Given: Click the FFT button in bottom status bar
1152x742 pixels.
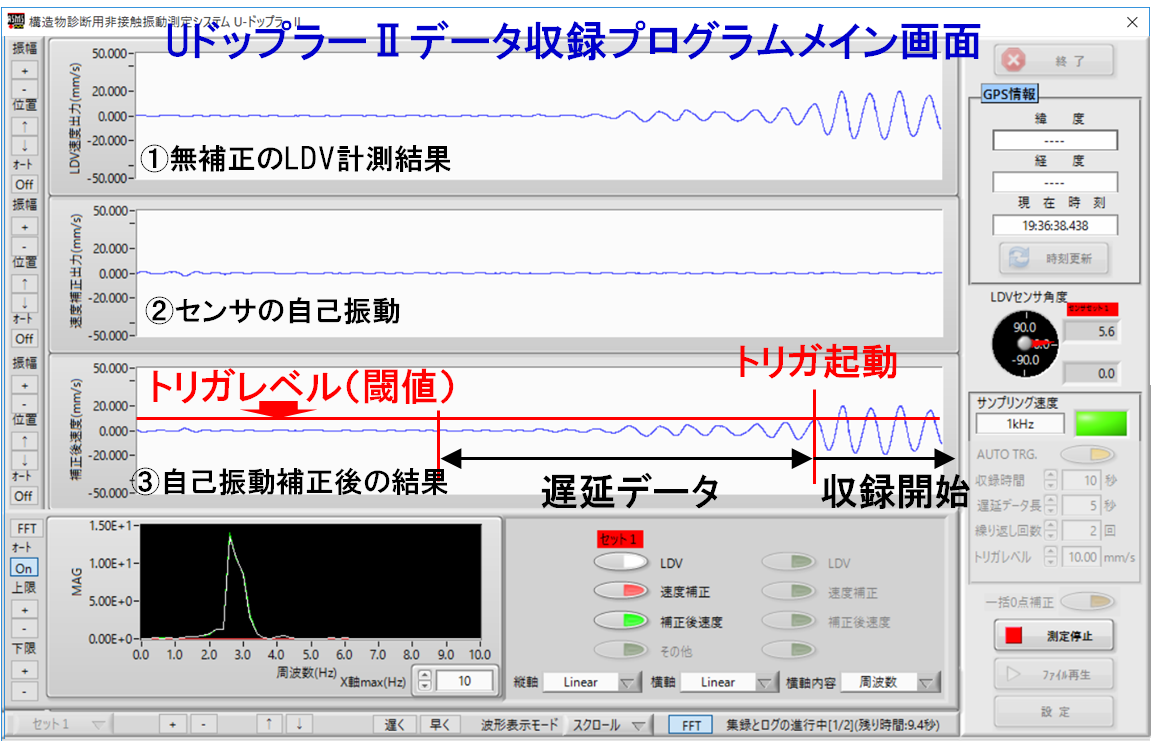Looking at the screenshot, I should click(x=691, y=725).
